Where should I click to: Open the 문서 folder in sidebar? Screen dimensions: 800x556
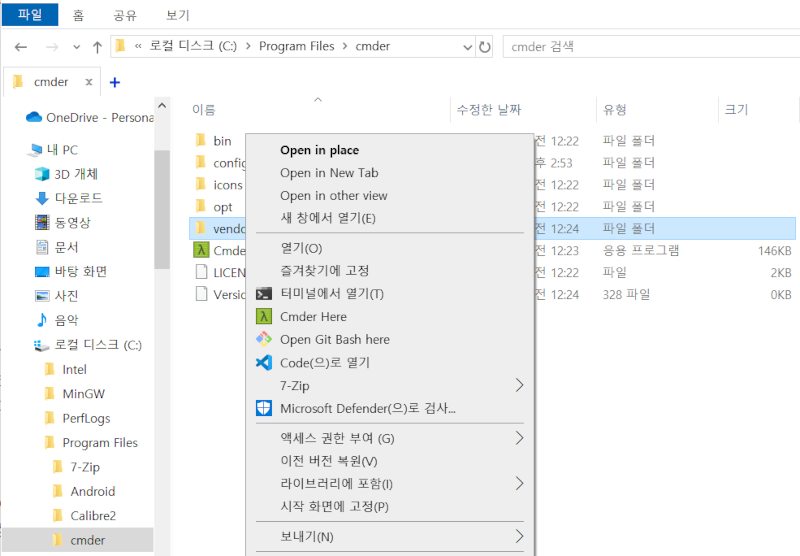pos(57,247)
